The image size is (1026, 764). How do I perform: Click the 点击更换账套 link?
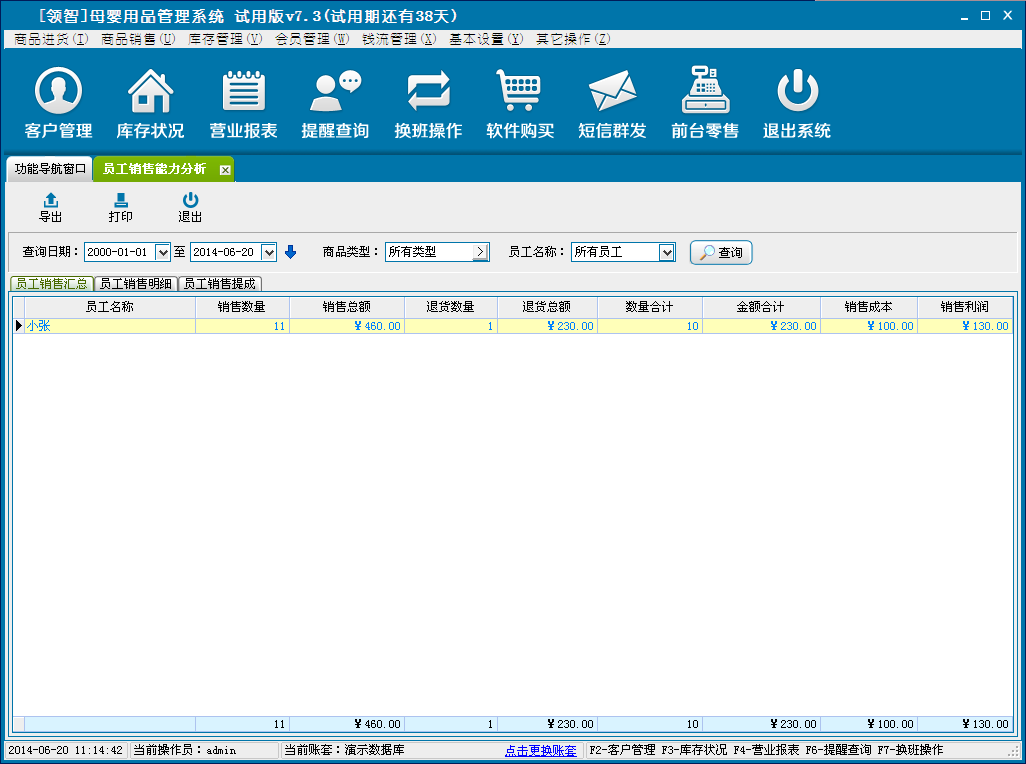point(540,750)
